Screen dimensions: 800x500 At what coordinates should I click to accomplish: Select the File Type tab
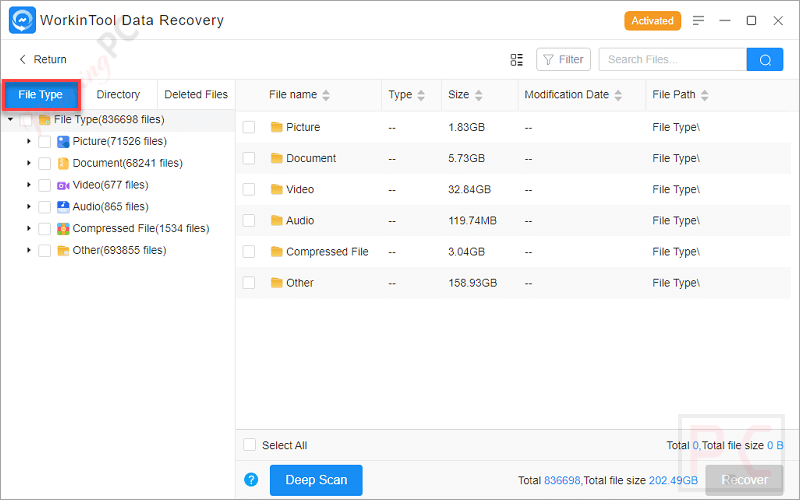pos(41,95)
